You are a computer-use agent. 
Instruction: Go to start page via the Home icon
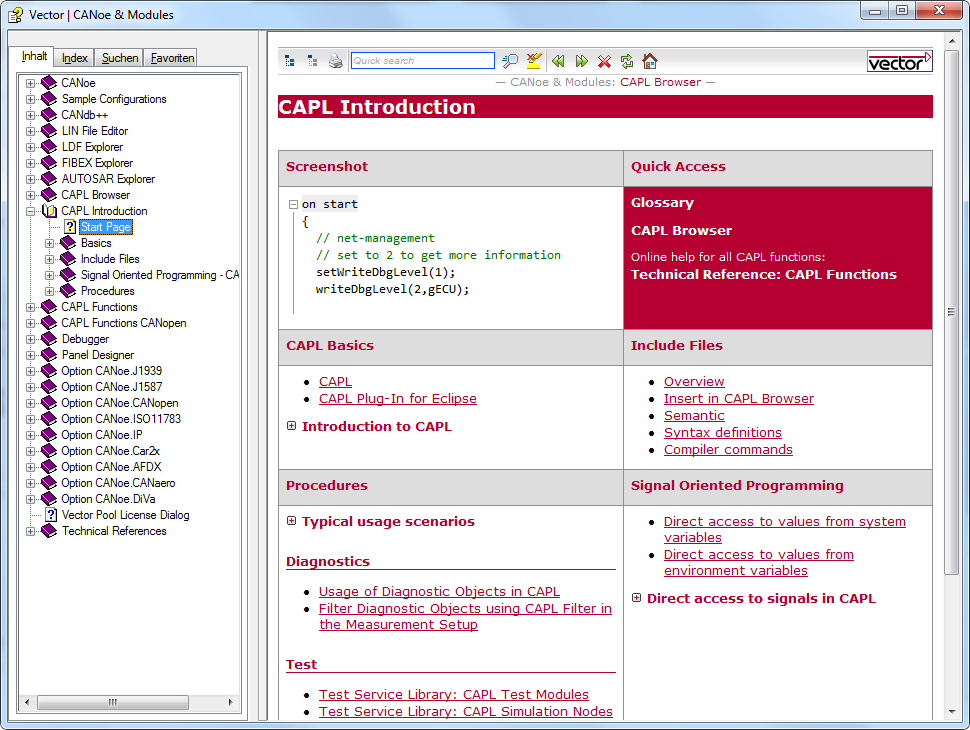[x=649, y=60]
